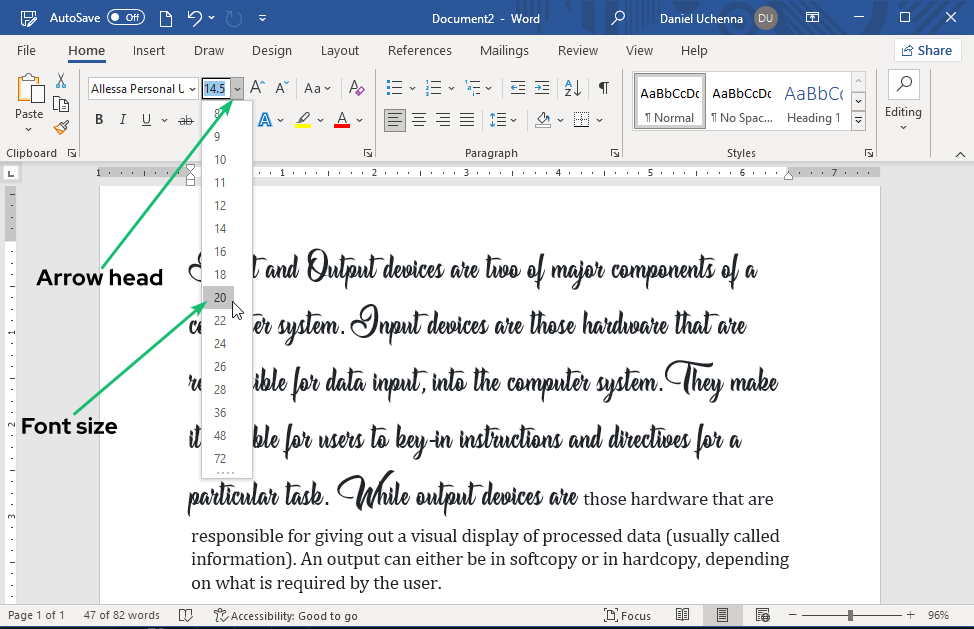Screen dimensions: 974x629
Task: Click the Sort icon in Paragraph group
Action: point(571,88)
